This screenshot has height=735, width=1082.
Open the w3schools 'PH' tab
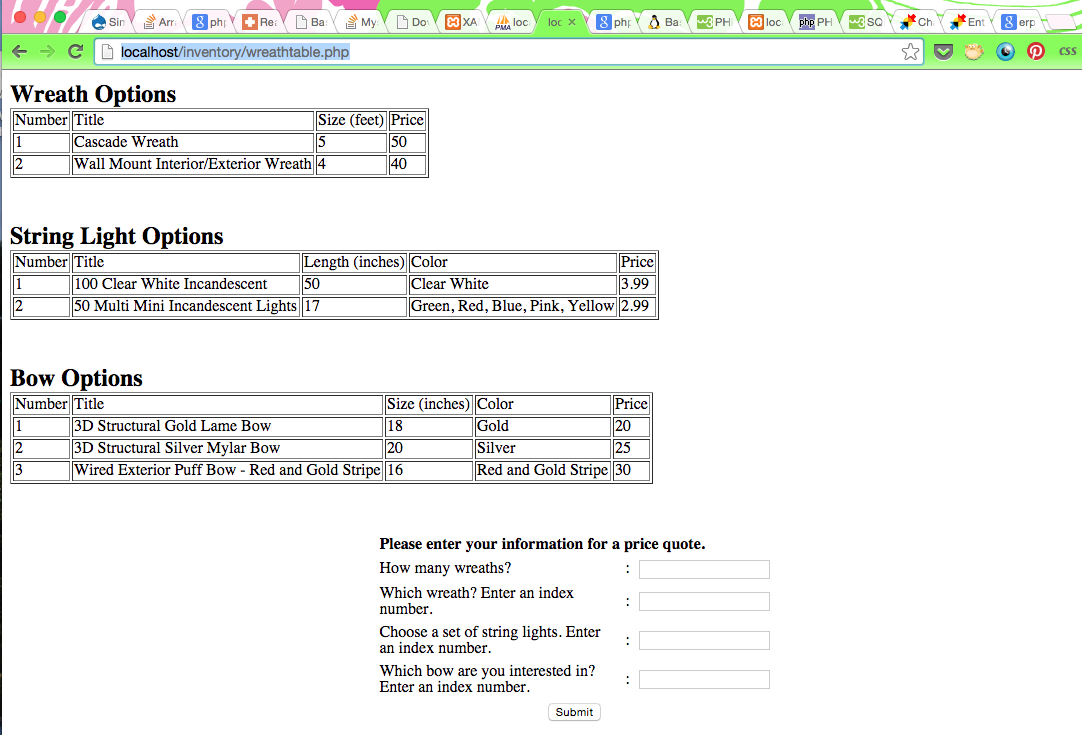click(x=714, y=22)
